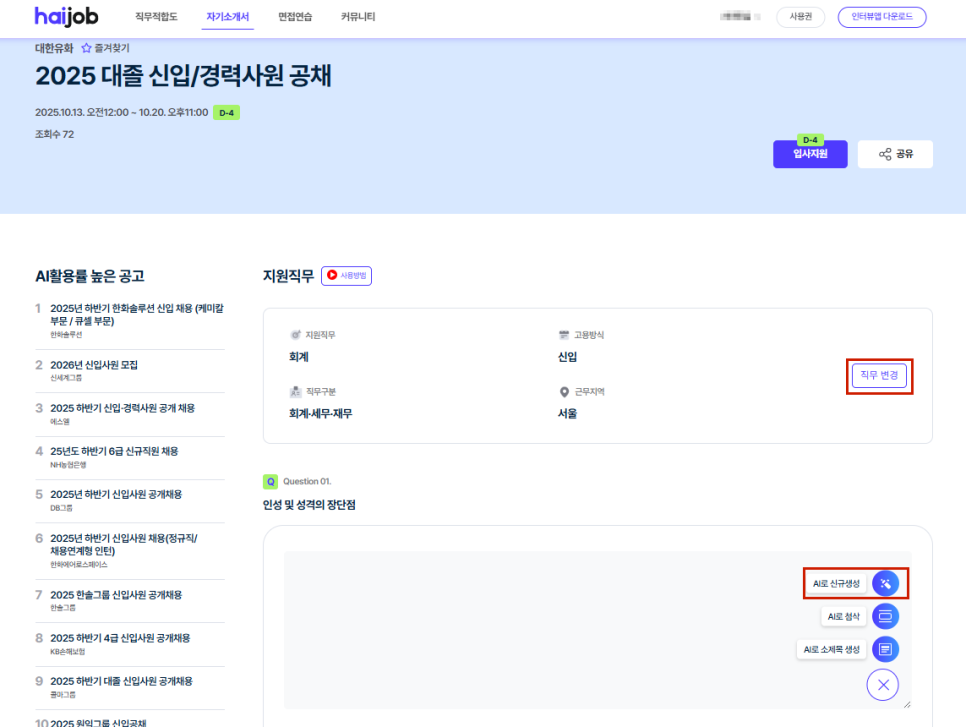Click the 사용권 button
This screenshot has height=727, width=966.
[x=800, y=17]
